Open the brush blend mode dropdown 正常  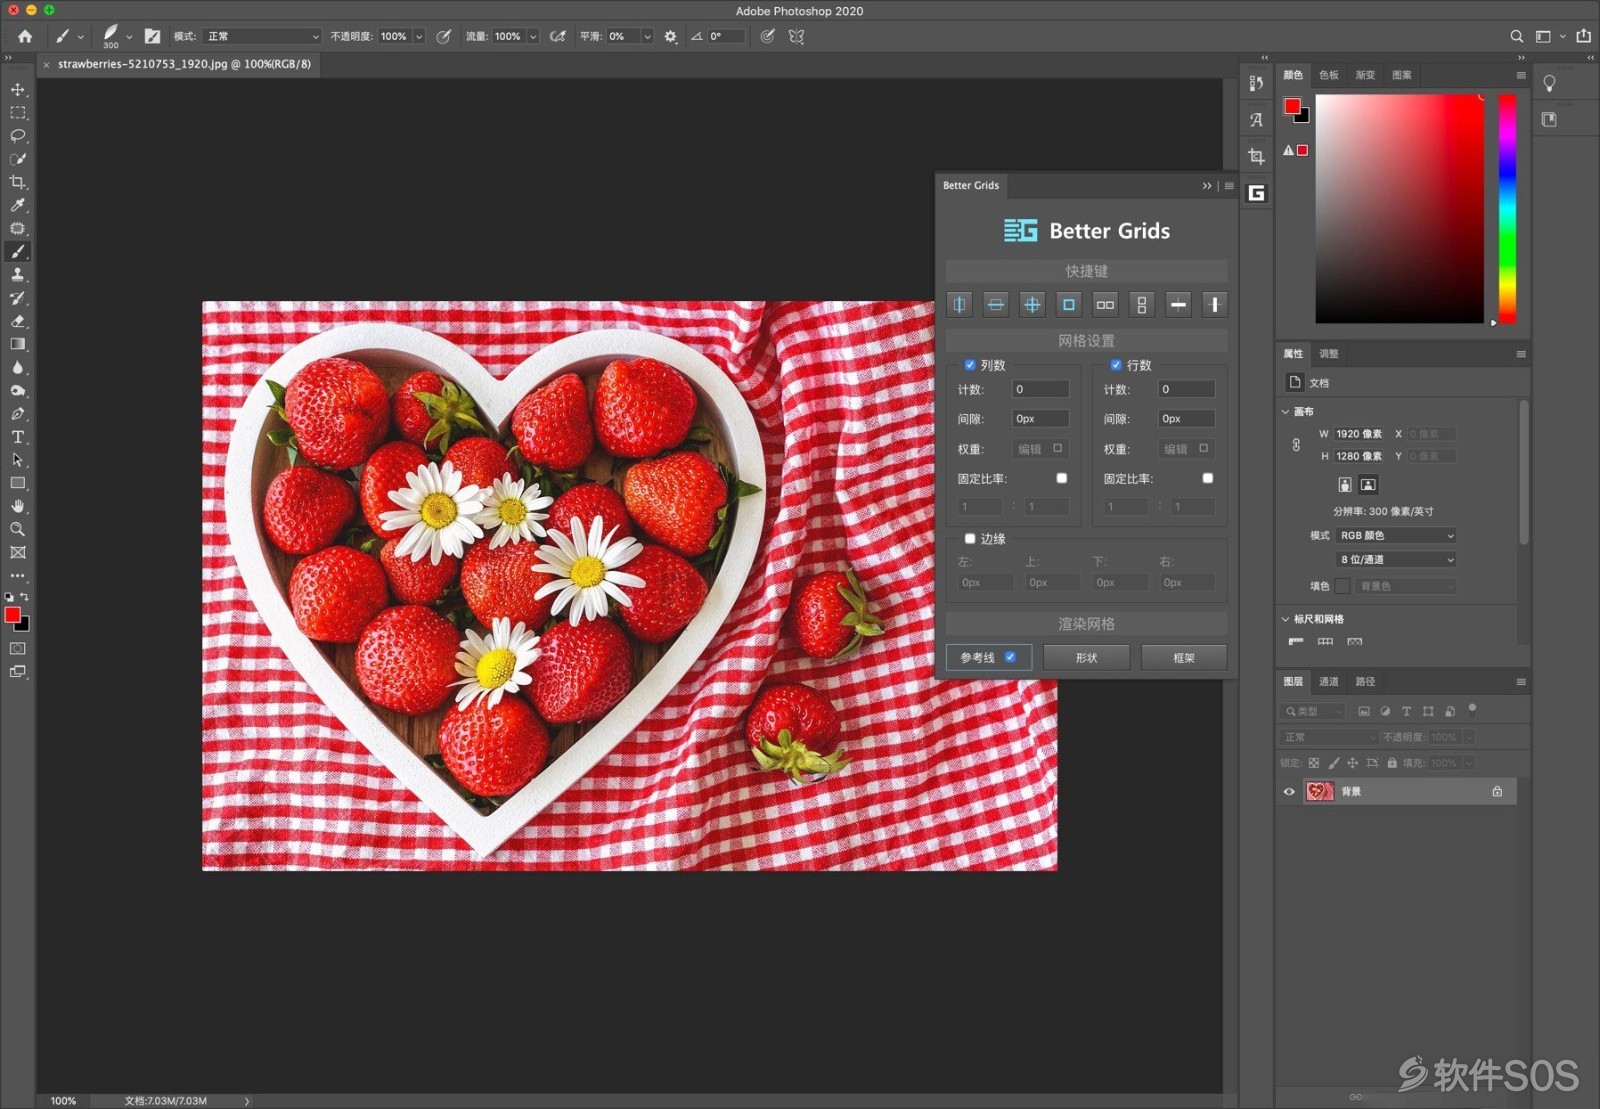(x=262, y=36)
